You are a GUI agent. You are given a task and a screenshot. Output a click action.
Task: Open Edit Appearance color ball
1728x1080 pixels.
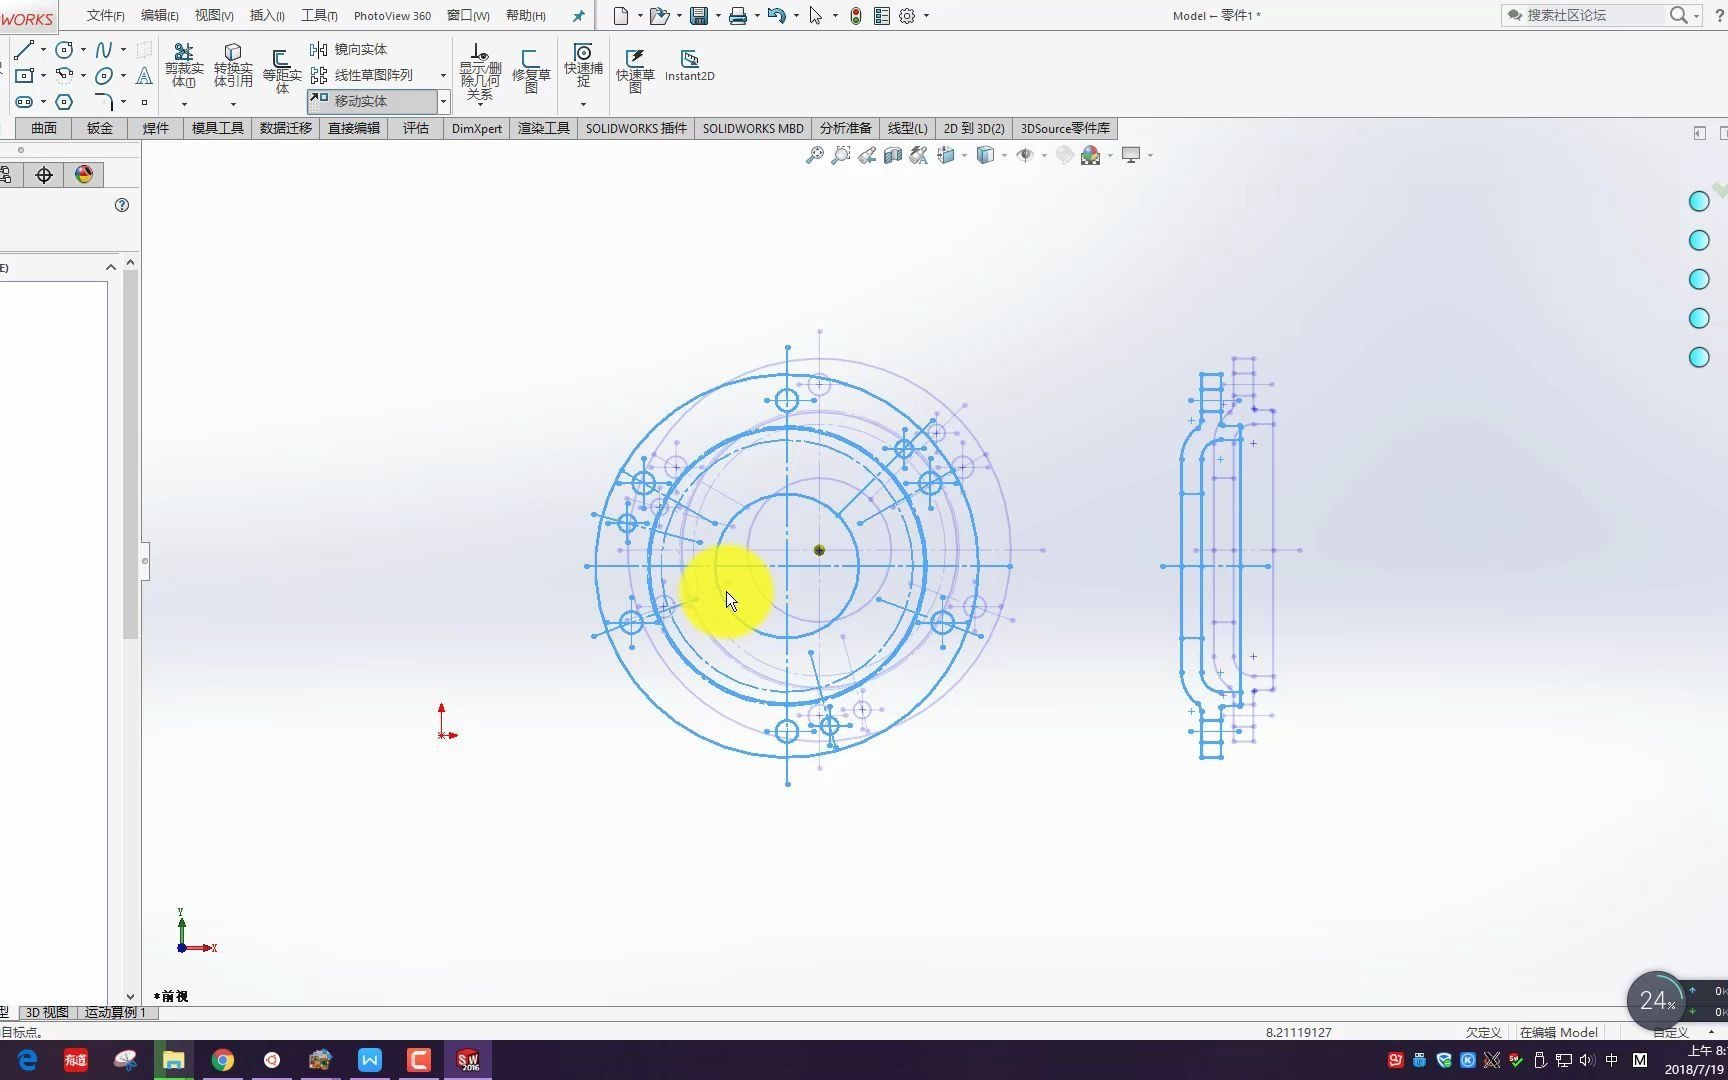pyautogui.click(x=1064, y=155)
